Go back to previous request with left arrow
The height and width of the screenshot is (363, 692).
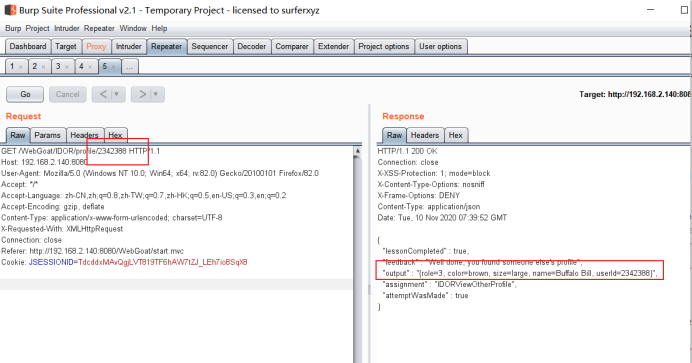[x=103, y=94]
